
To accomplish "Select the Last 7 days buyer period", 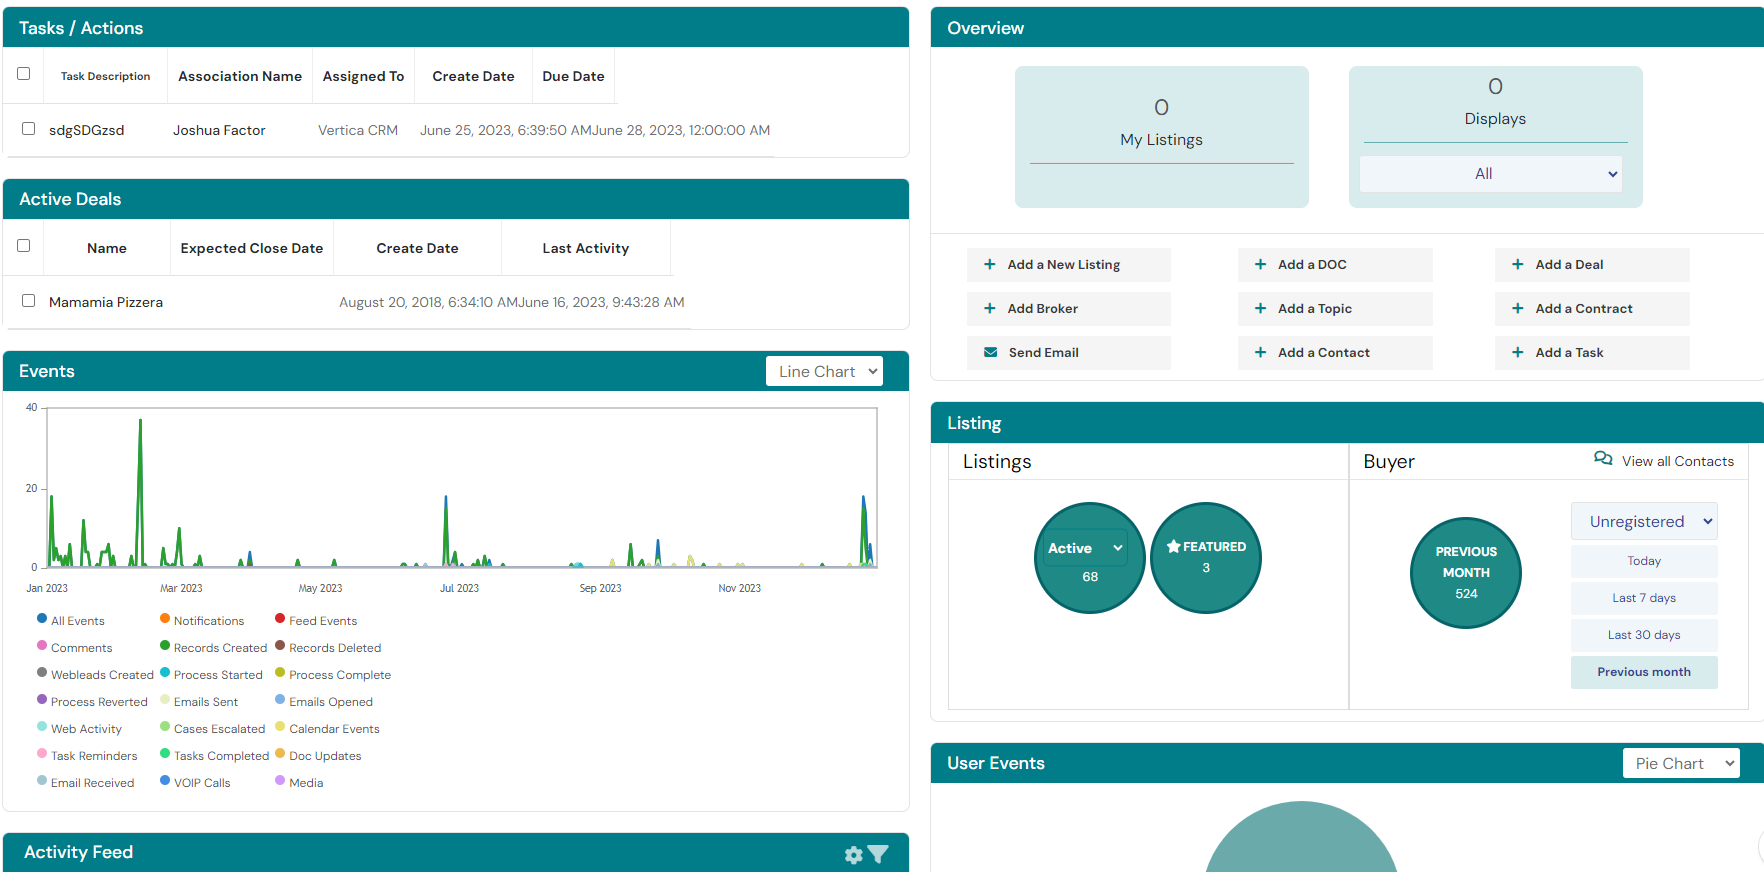I will tap(1644, 598).
